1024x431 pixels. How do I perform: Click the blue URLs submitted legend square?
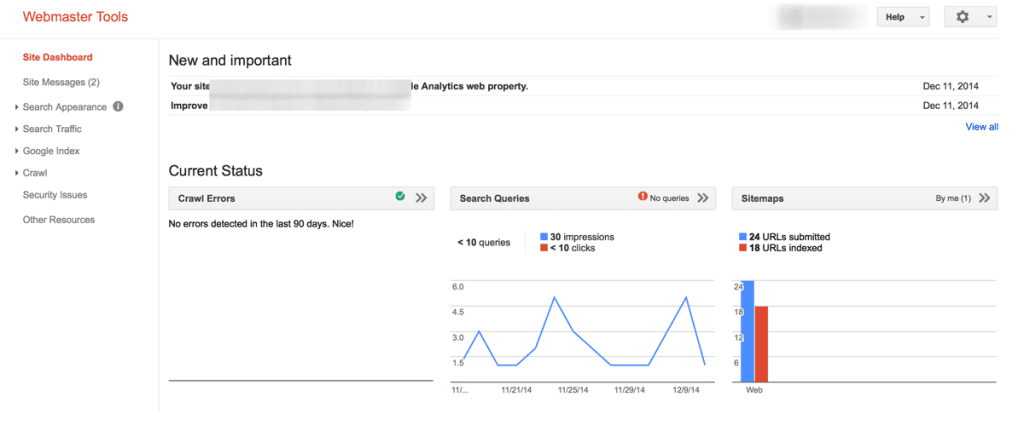click(x=743, y=237)
